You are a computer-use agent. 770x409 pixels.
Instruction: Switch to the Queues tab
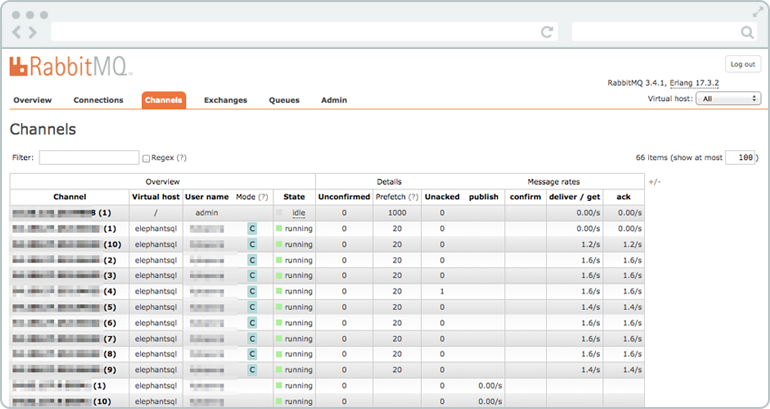point(284,100)
